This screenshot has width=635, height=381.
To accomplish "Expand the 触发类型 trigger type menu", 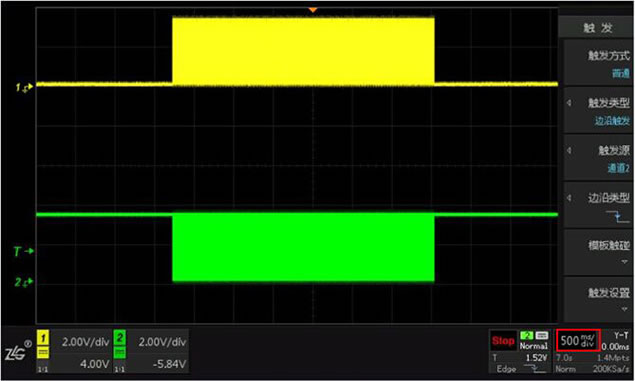I will tap(598, 110).
